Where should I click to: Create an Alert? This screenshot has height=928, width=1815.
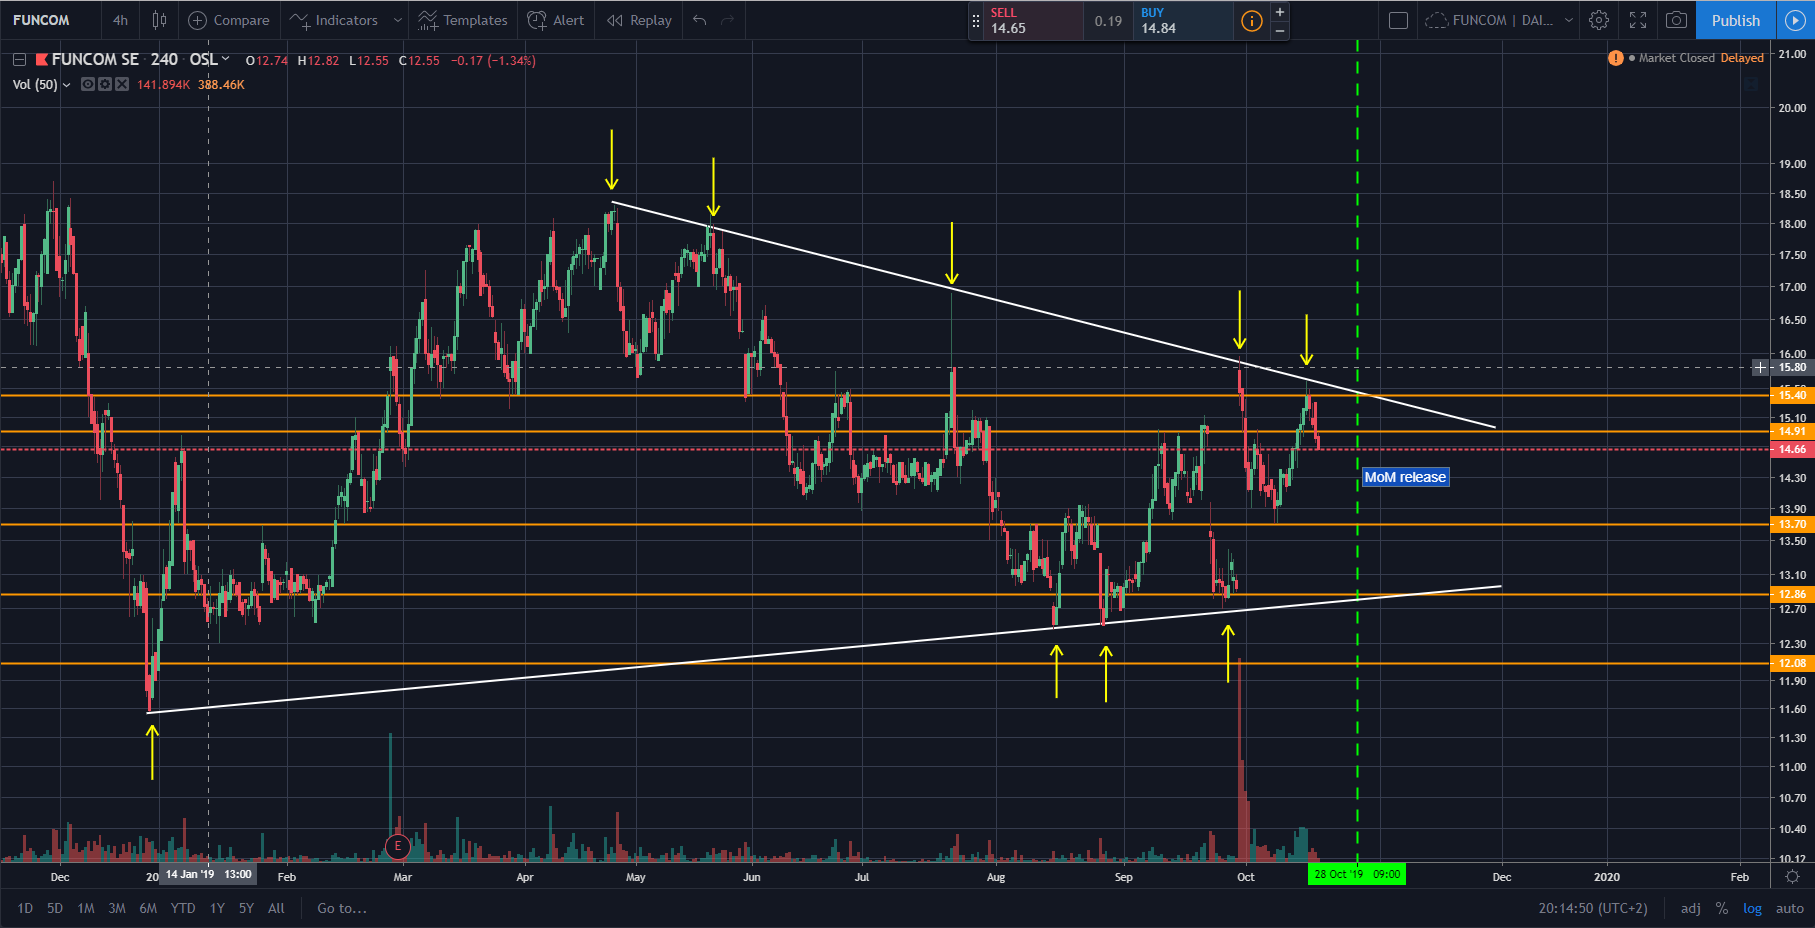556,20
